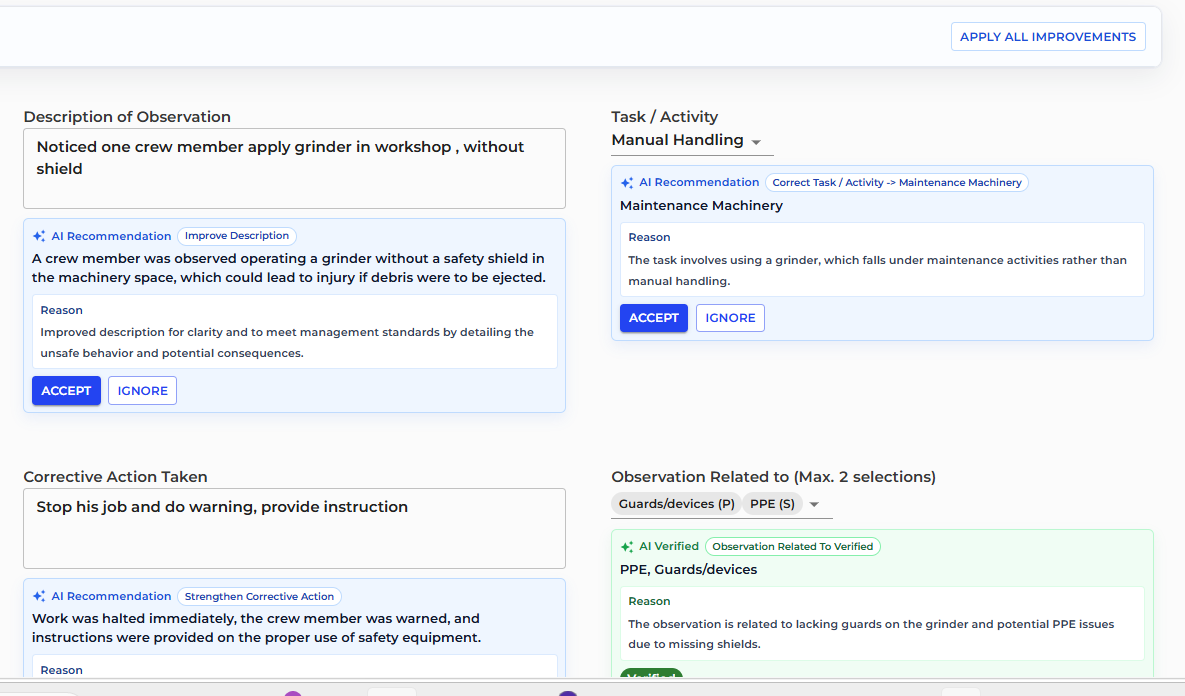This screenshot has width=1185, height=696.
Task: Click AI sparkle icon beside Correct Task / Activity
Action: [x=627, y=183]
